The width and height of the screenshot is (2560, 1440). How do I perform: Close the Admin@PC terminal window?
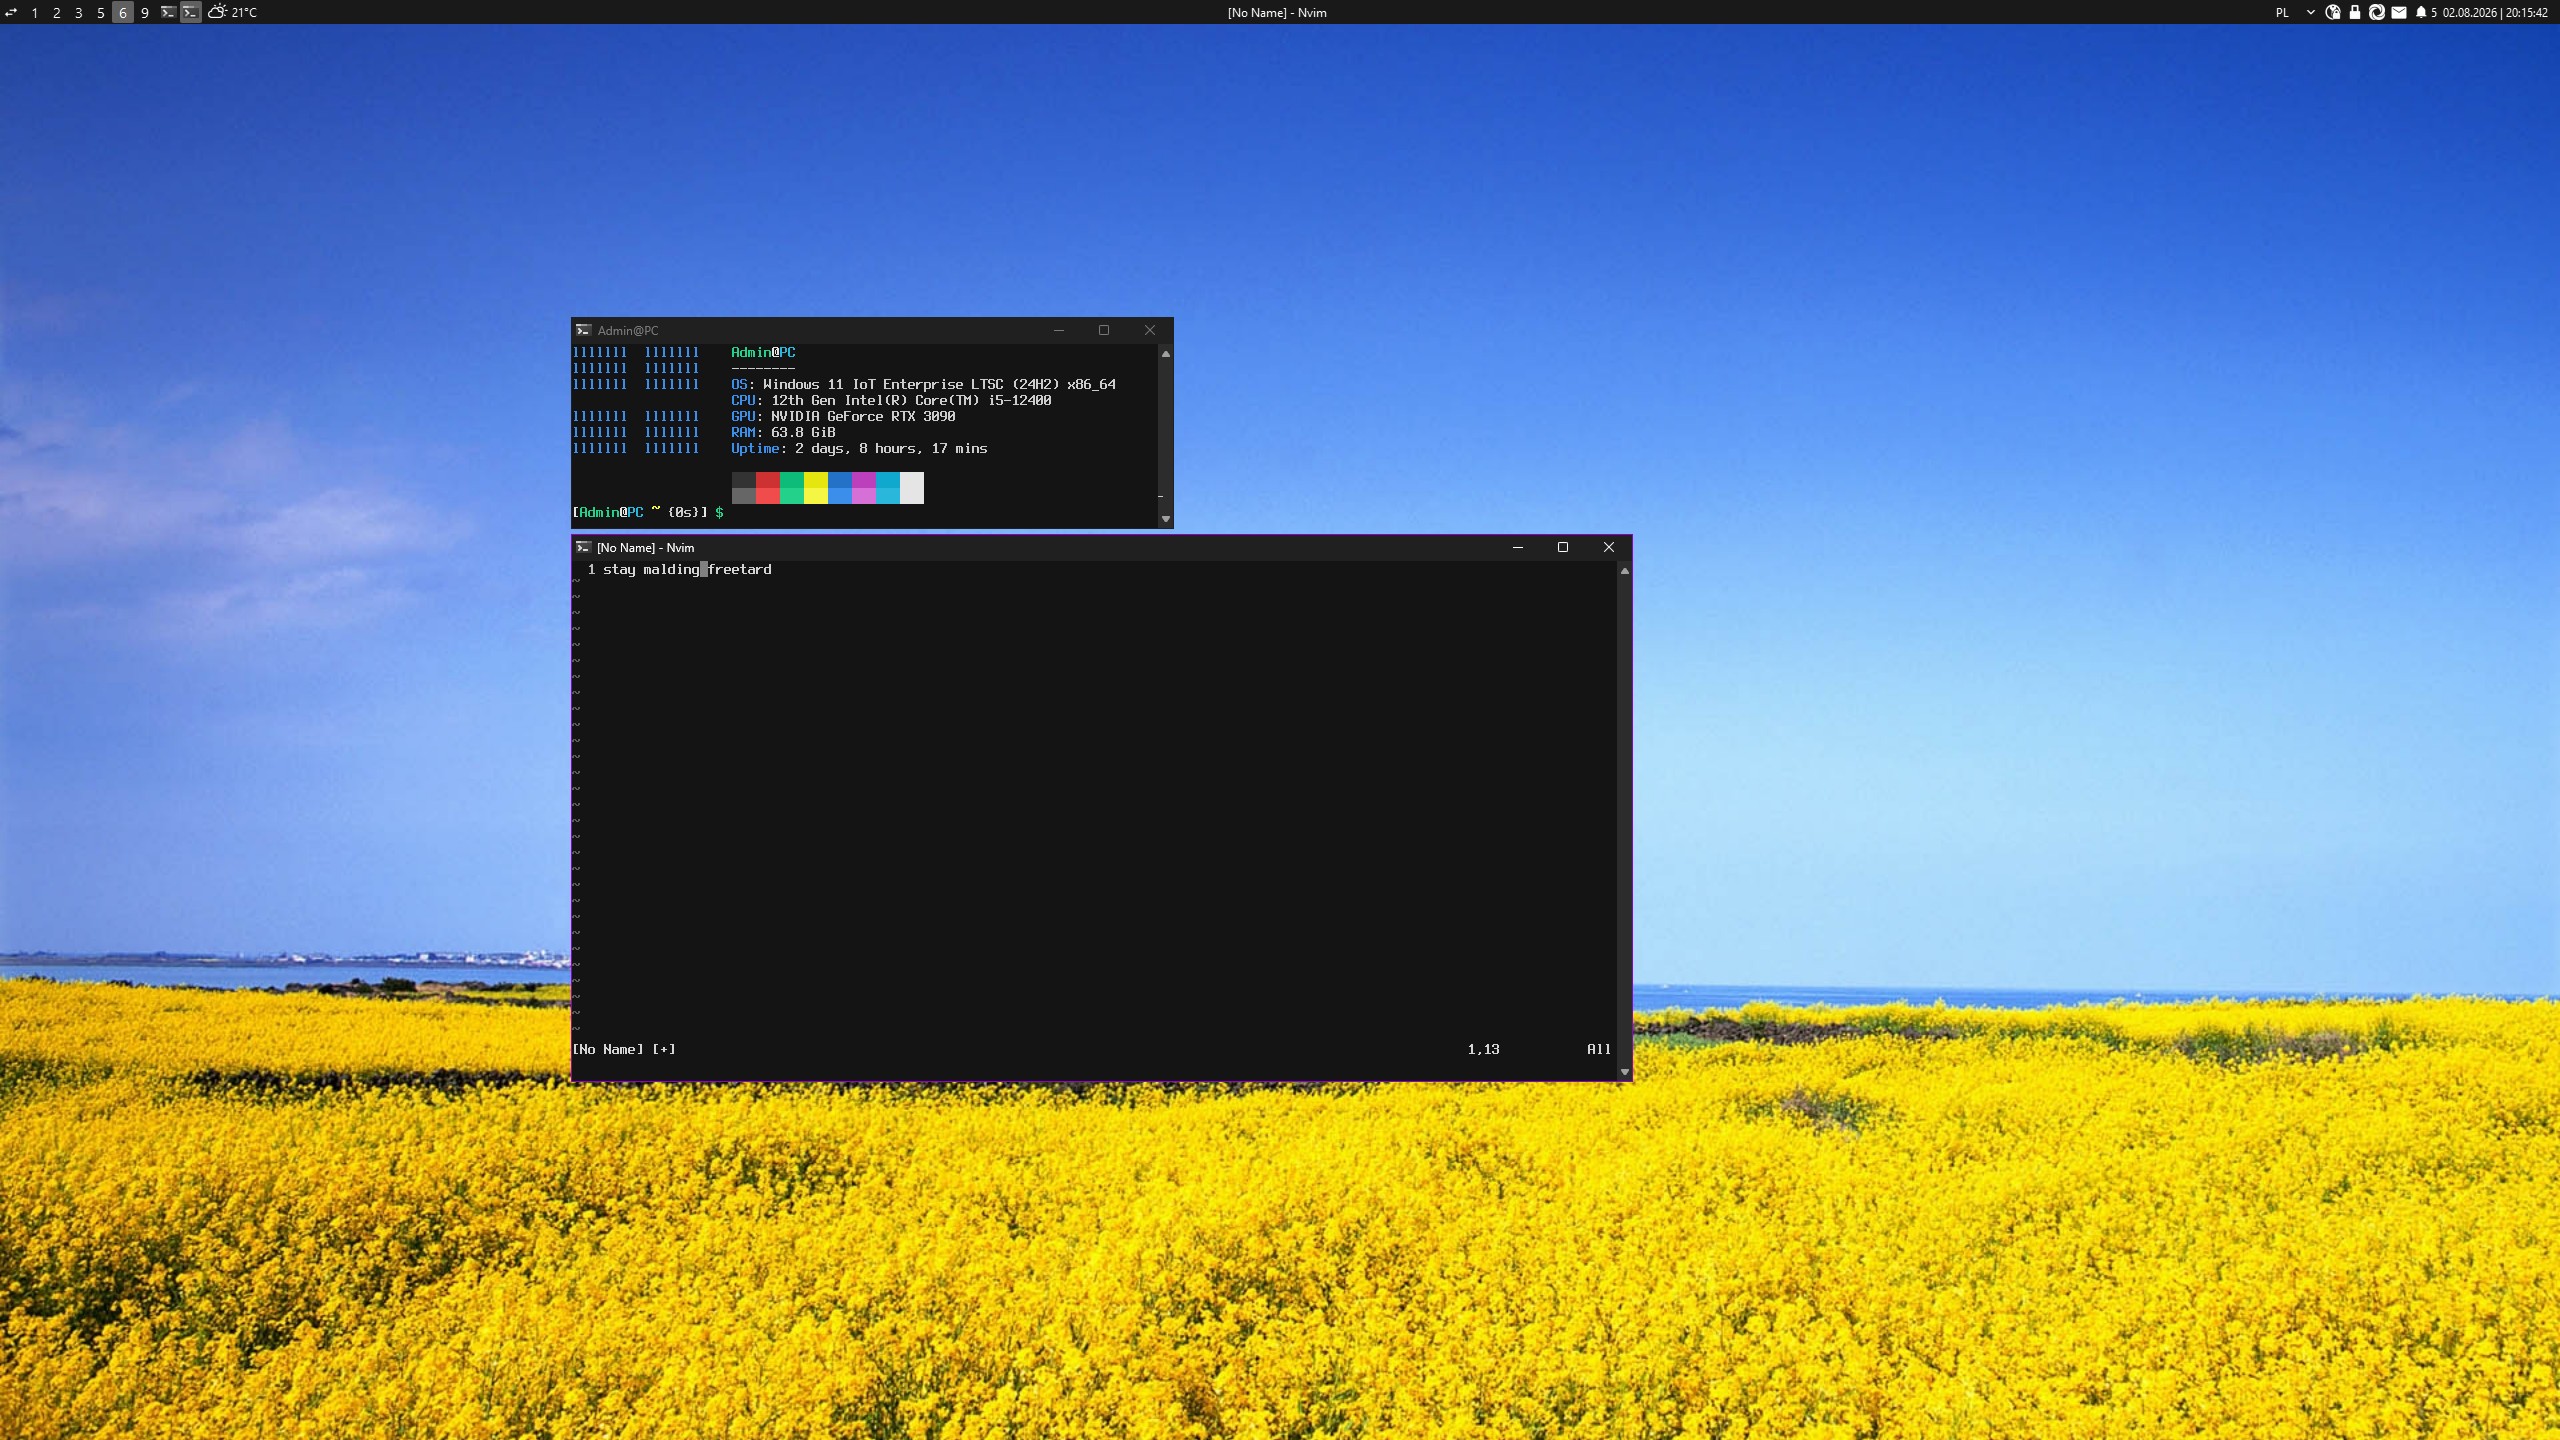coord(1150,330)
